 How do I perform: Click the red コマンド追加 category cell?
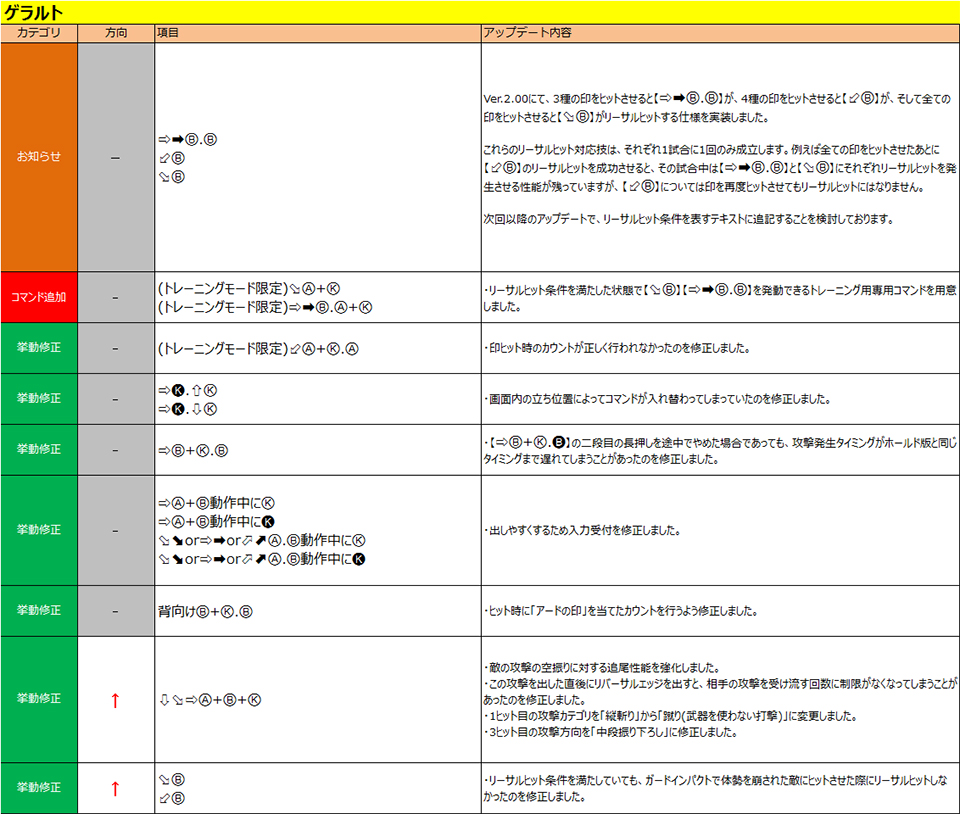39,297
